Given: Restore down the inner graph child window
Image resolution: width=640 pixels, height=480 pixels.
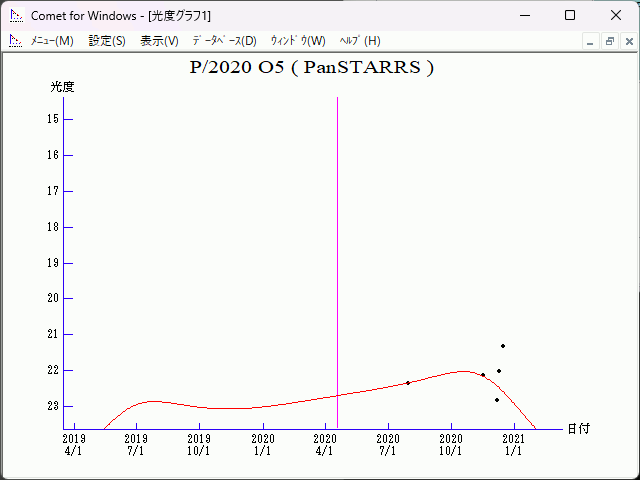Looking at the screenshot, I should coord(609,42).
